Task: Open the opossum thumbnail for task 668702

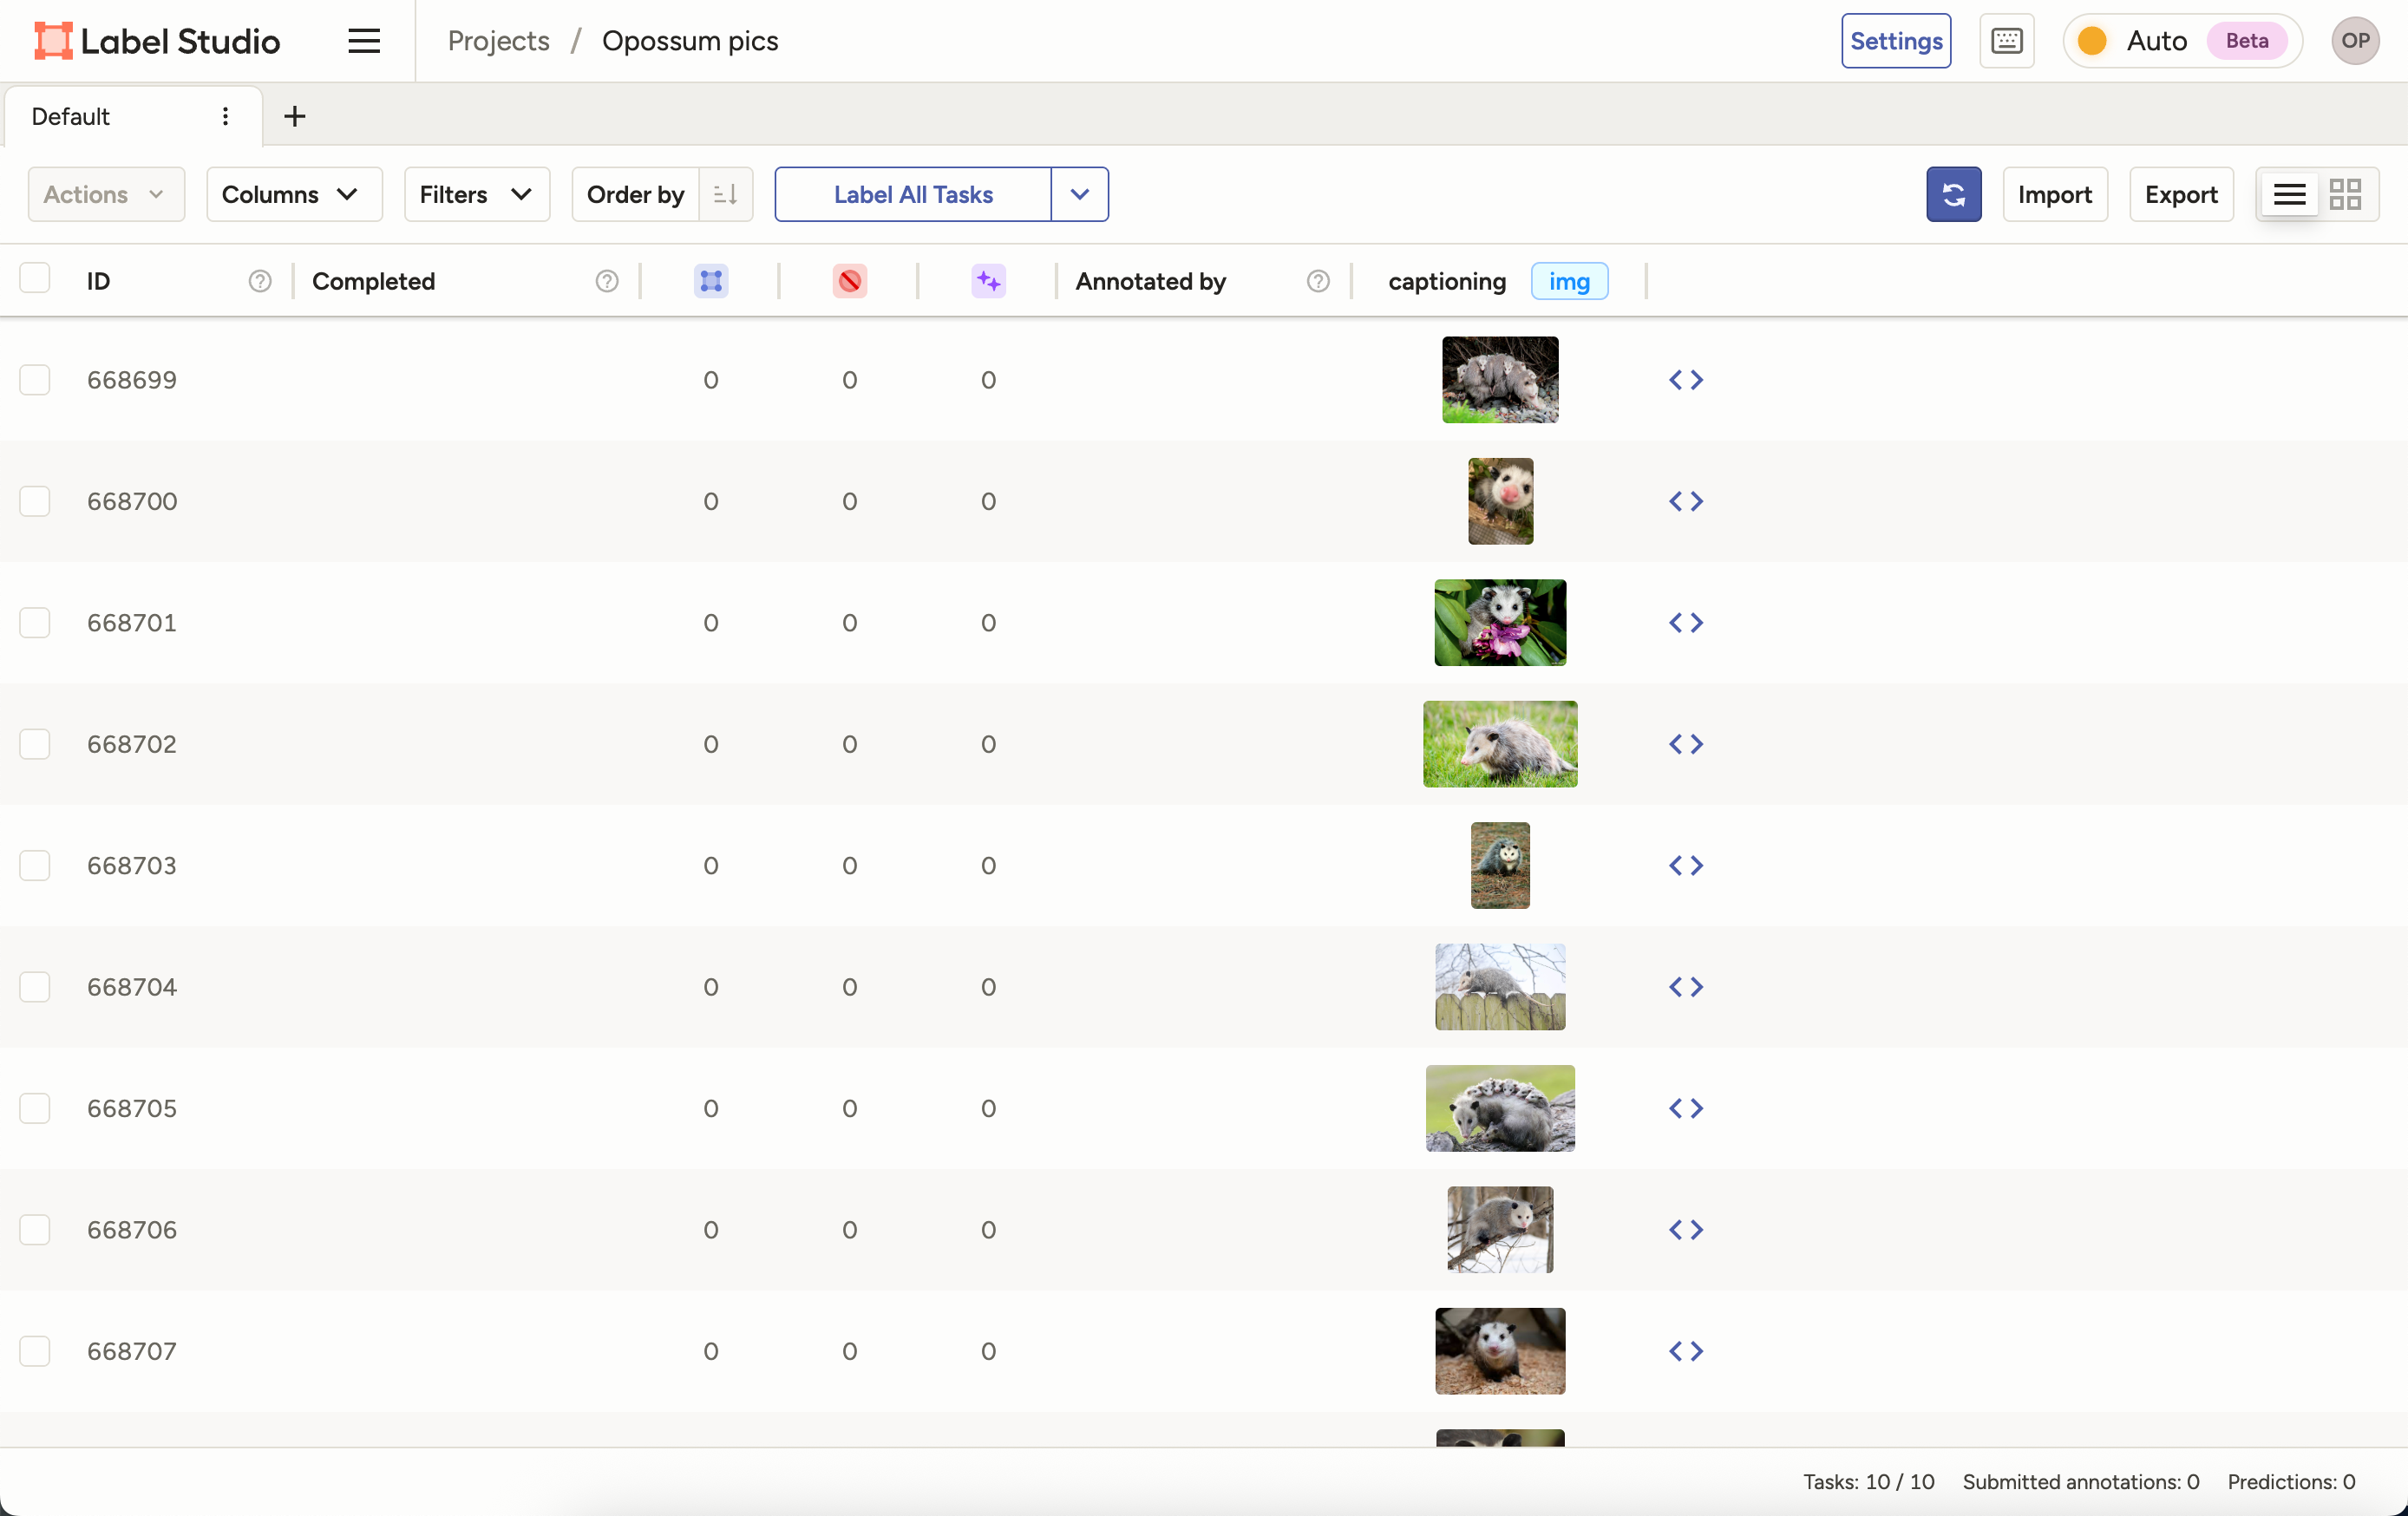Action: coord(1500,744)
